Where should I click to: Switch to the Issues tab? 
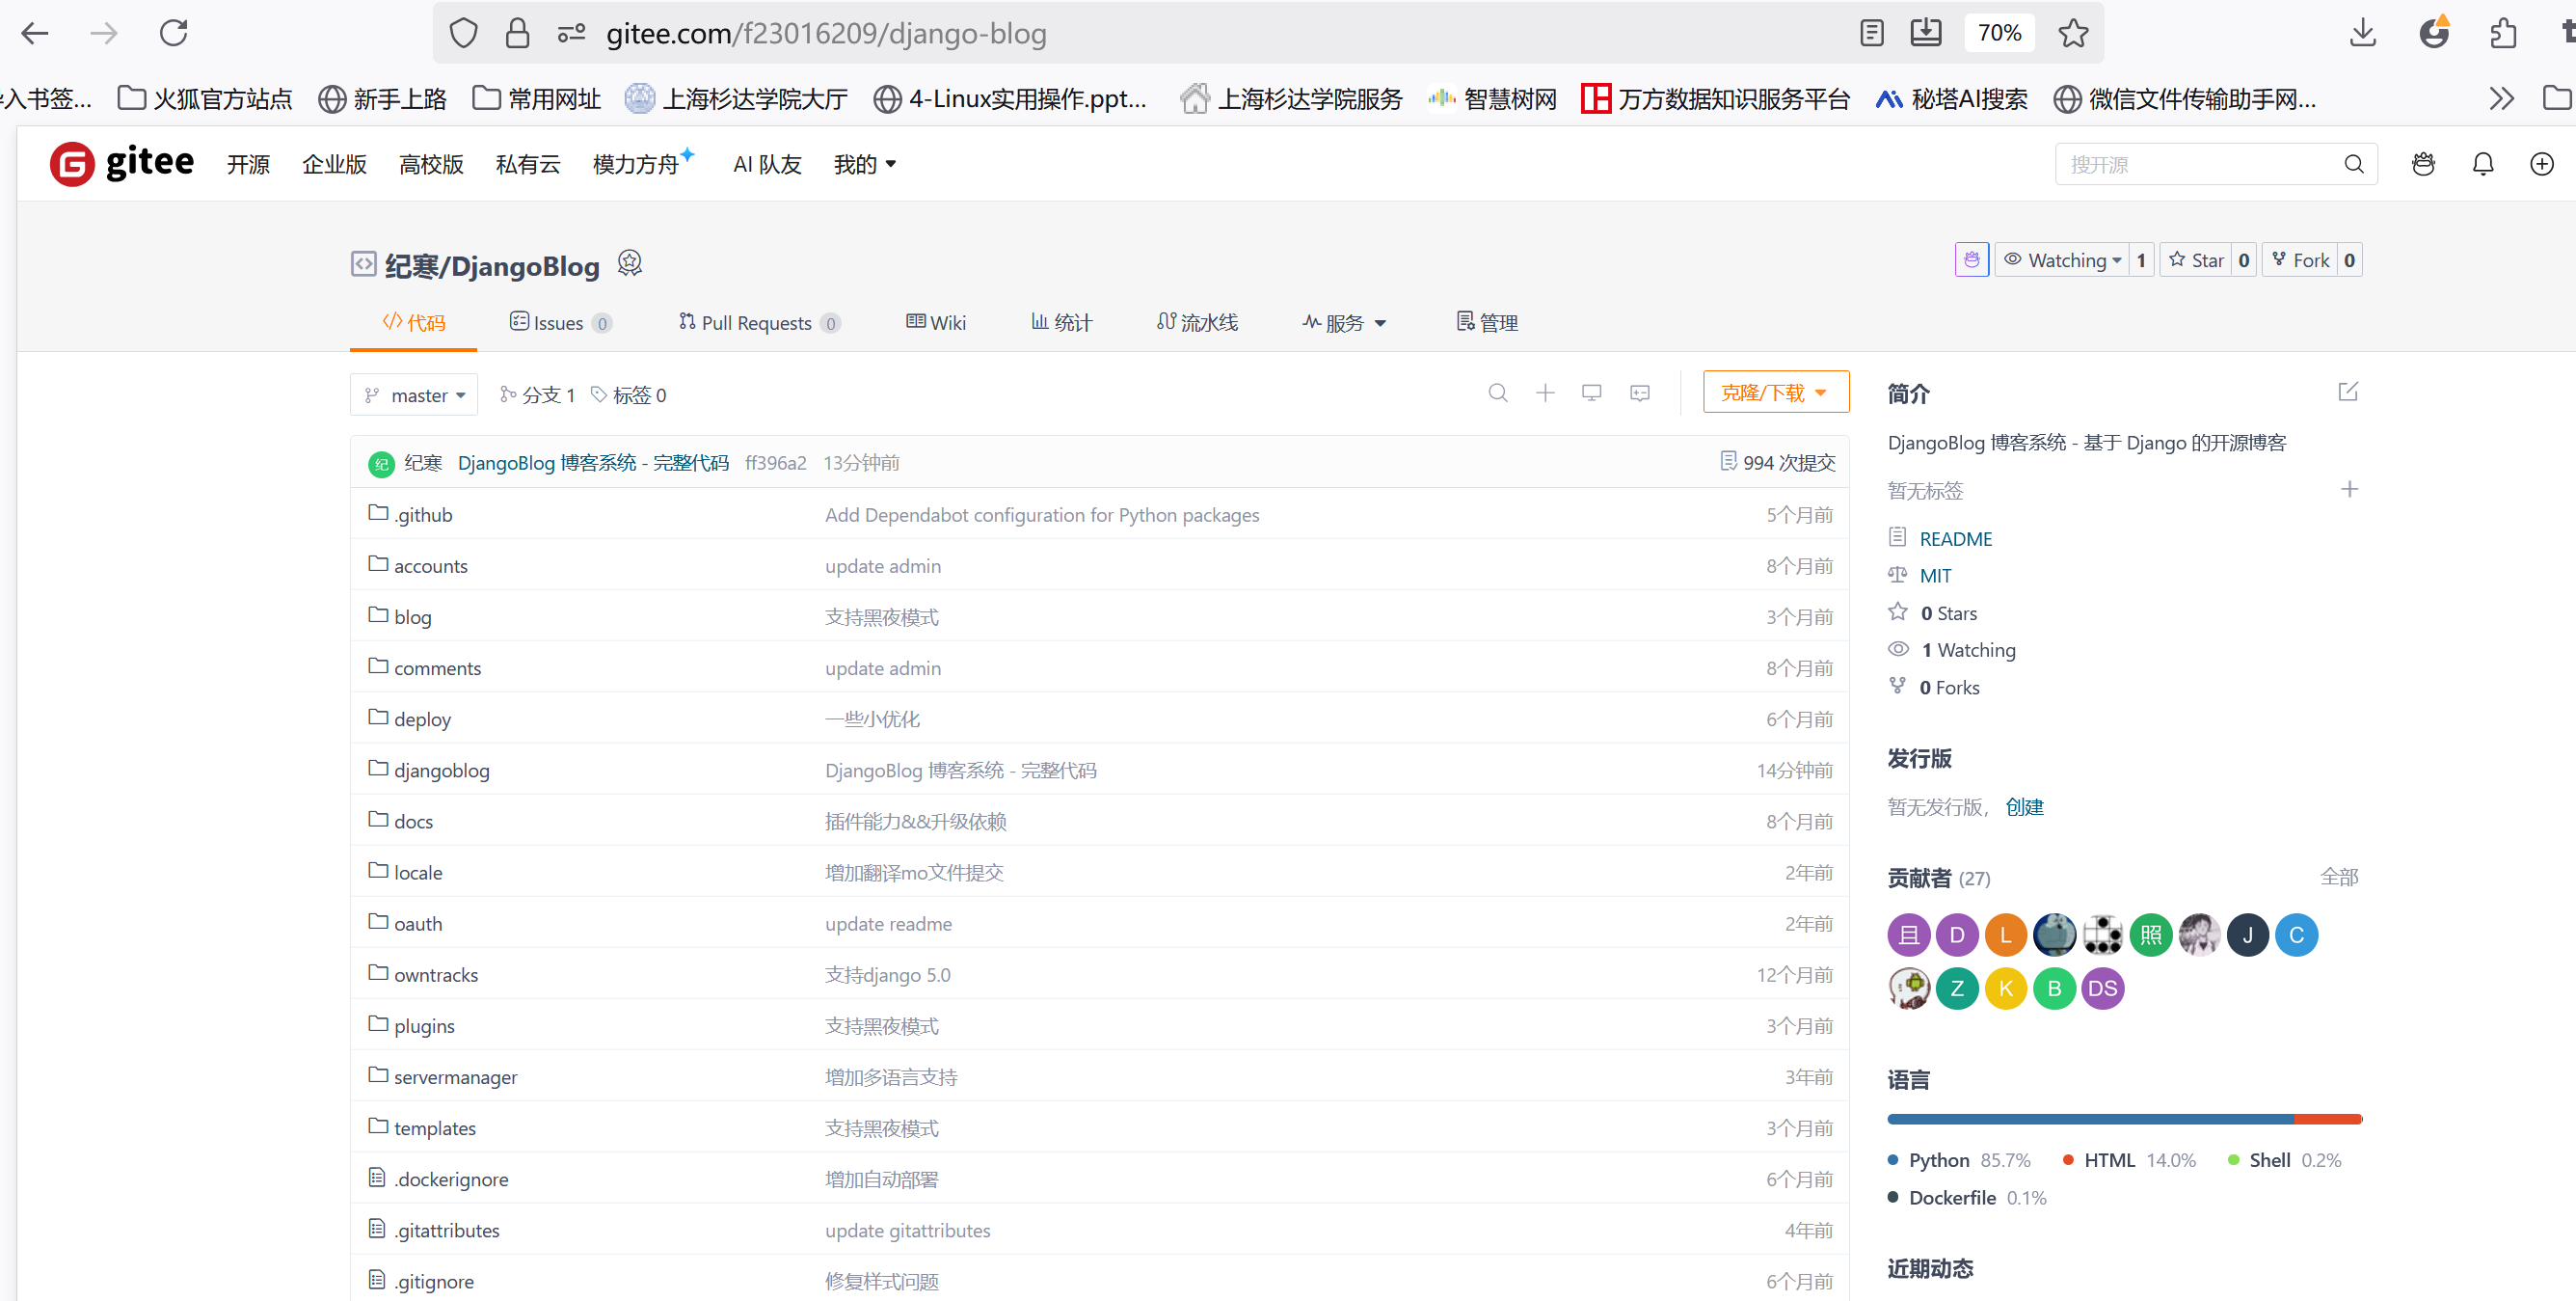(x=559, y=322)
